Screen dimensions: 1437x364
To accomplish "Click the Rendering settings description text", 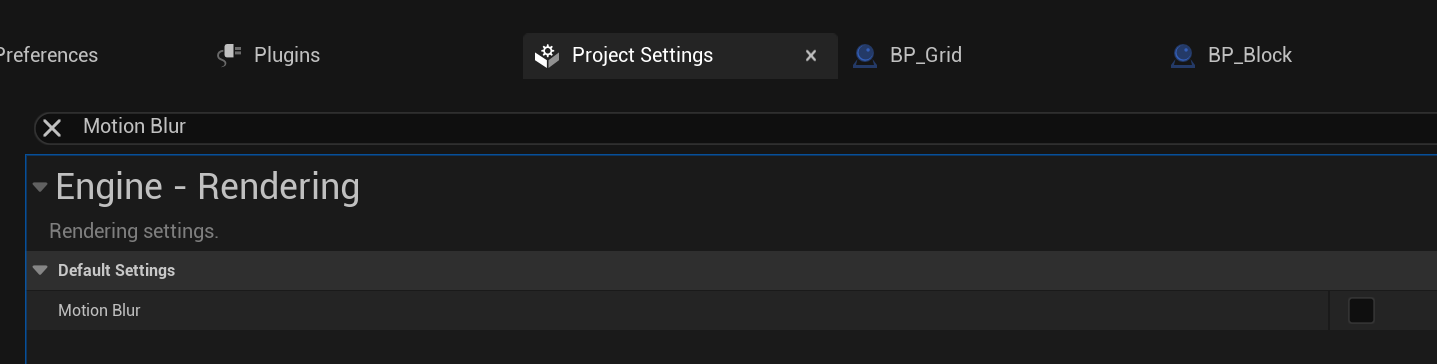I will 134,231.
